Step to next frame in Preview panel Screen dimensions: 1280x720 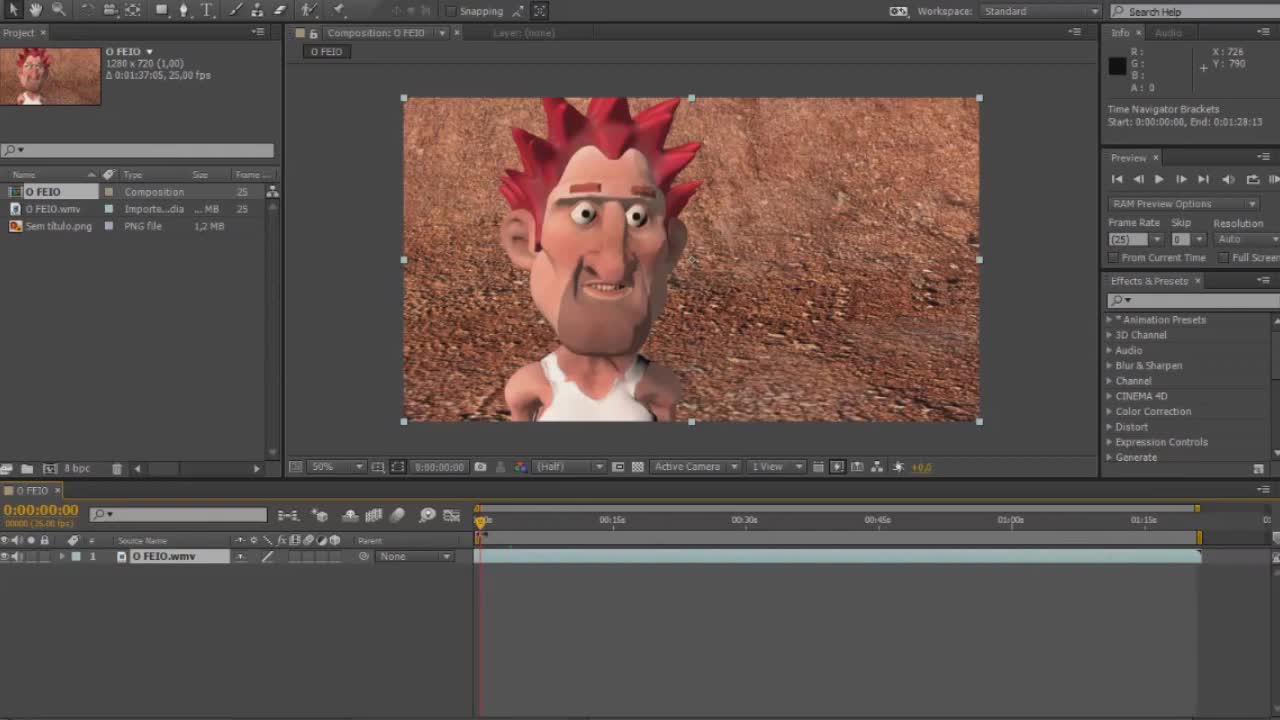tap(1181, 180)
